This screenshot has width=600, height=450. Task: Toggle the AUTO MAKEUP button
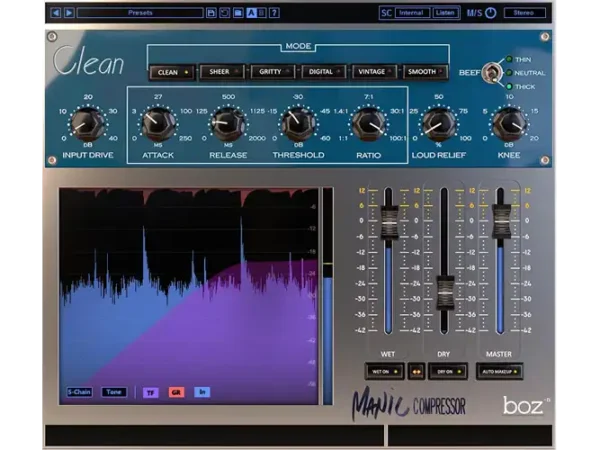499,371
